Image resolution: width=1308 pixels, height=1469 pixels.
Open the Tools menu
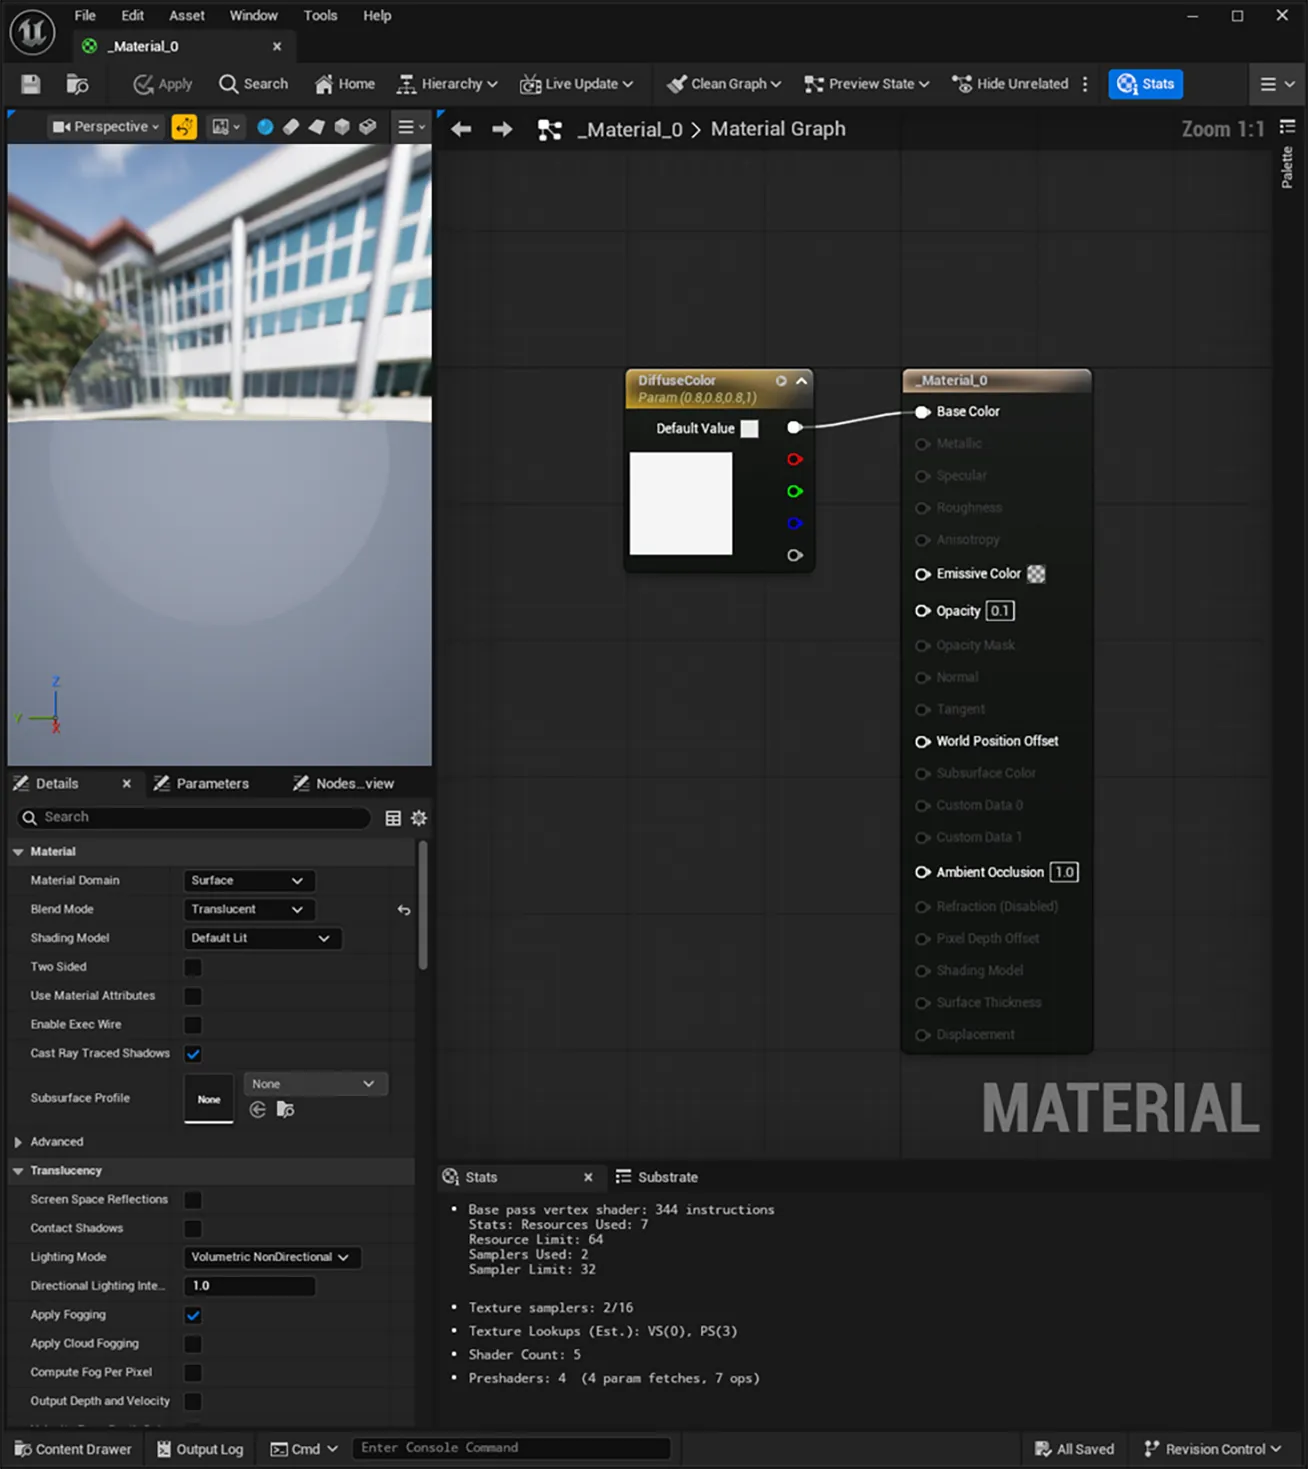320,15
